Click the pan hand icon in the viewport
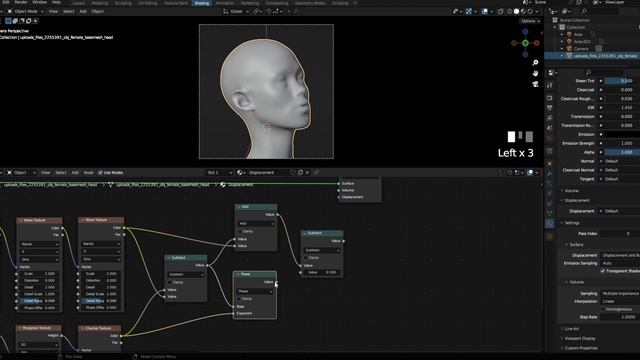Screen dimensions: 640x360 (x=535, y=73)
